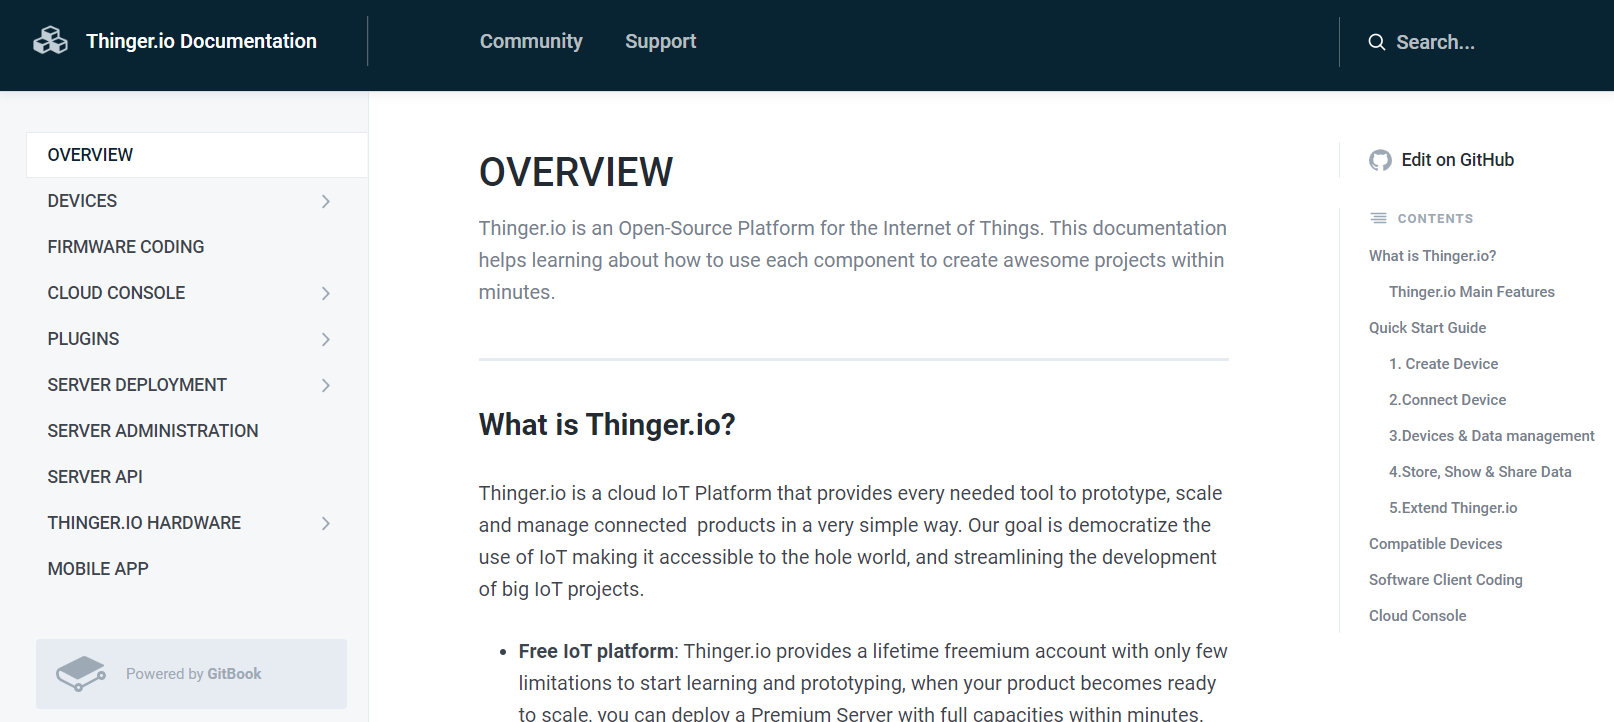Jump to Quick Start Guide section

[x=1427, y=328]
